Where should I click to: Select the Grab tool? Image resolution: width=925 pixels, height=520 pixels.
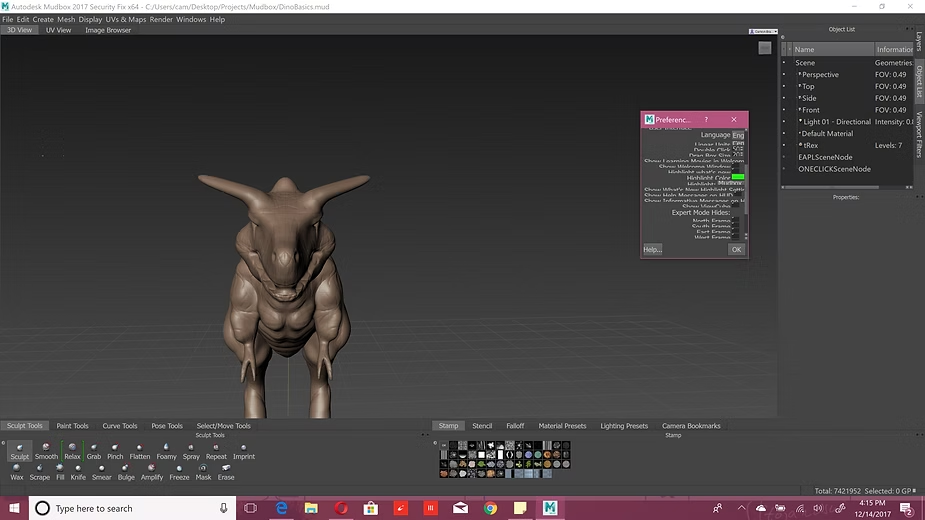(x=94, y=452)
